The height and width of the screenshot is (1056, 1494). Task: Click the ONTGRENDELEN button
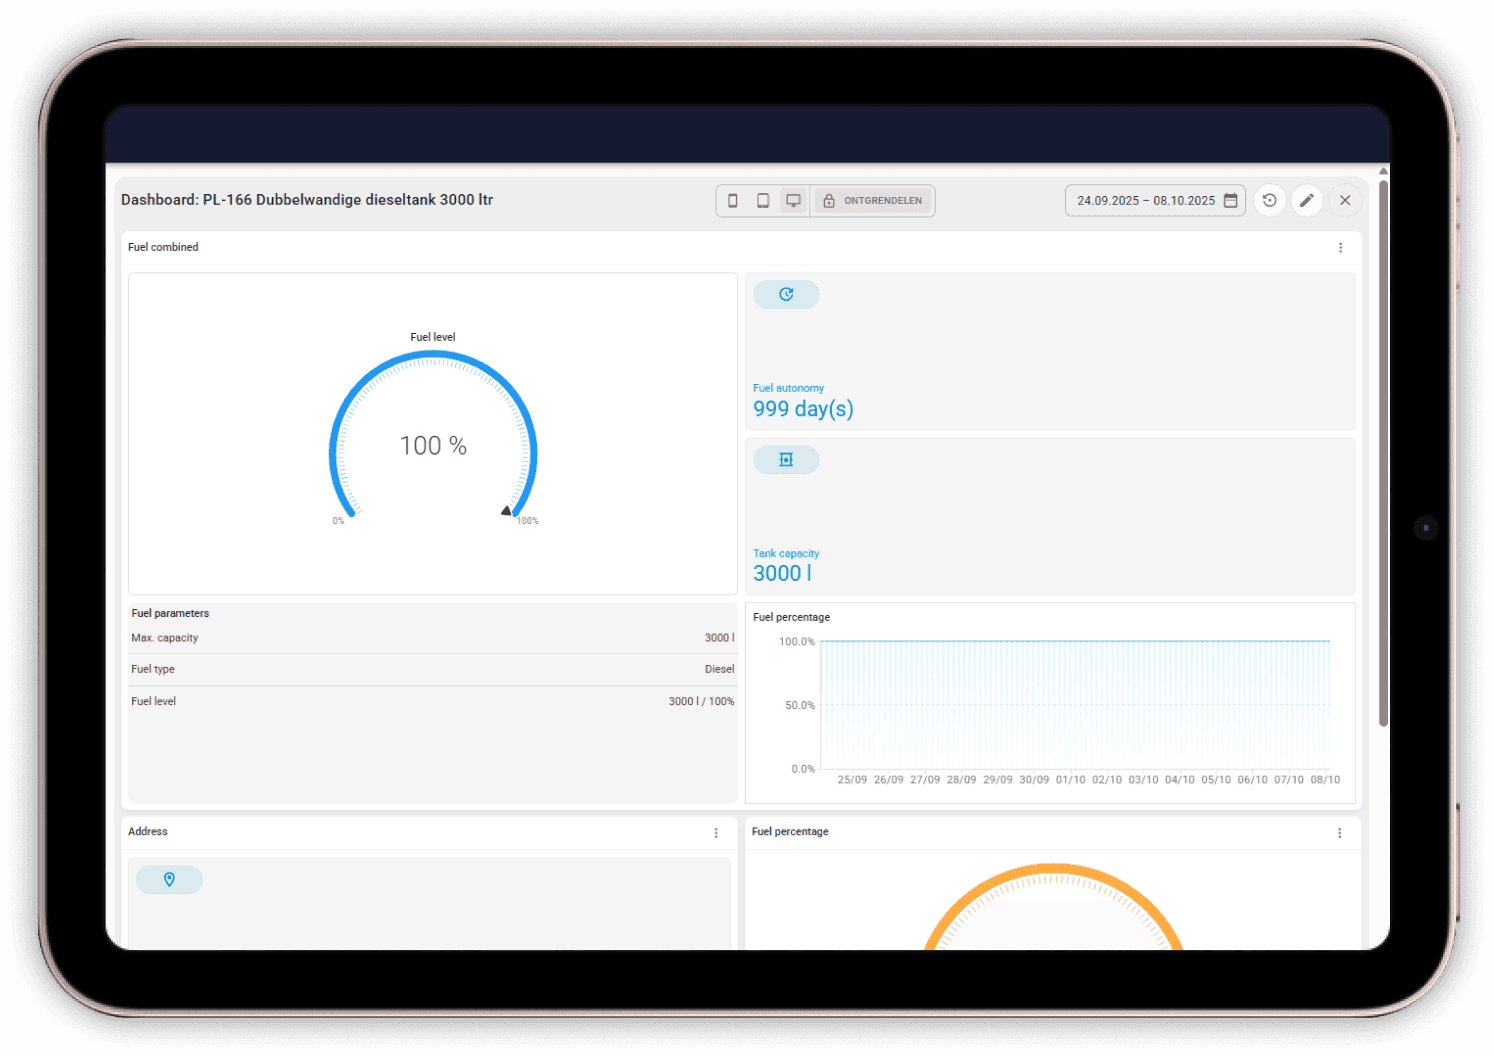tap(884, 200)
